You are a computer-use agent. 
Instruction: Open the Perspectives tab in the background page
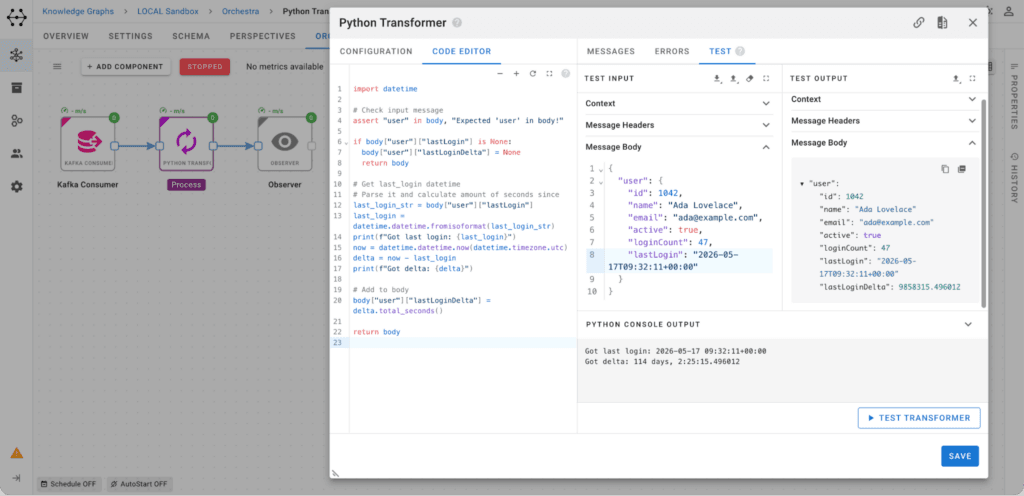coord(263,36)
